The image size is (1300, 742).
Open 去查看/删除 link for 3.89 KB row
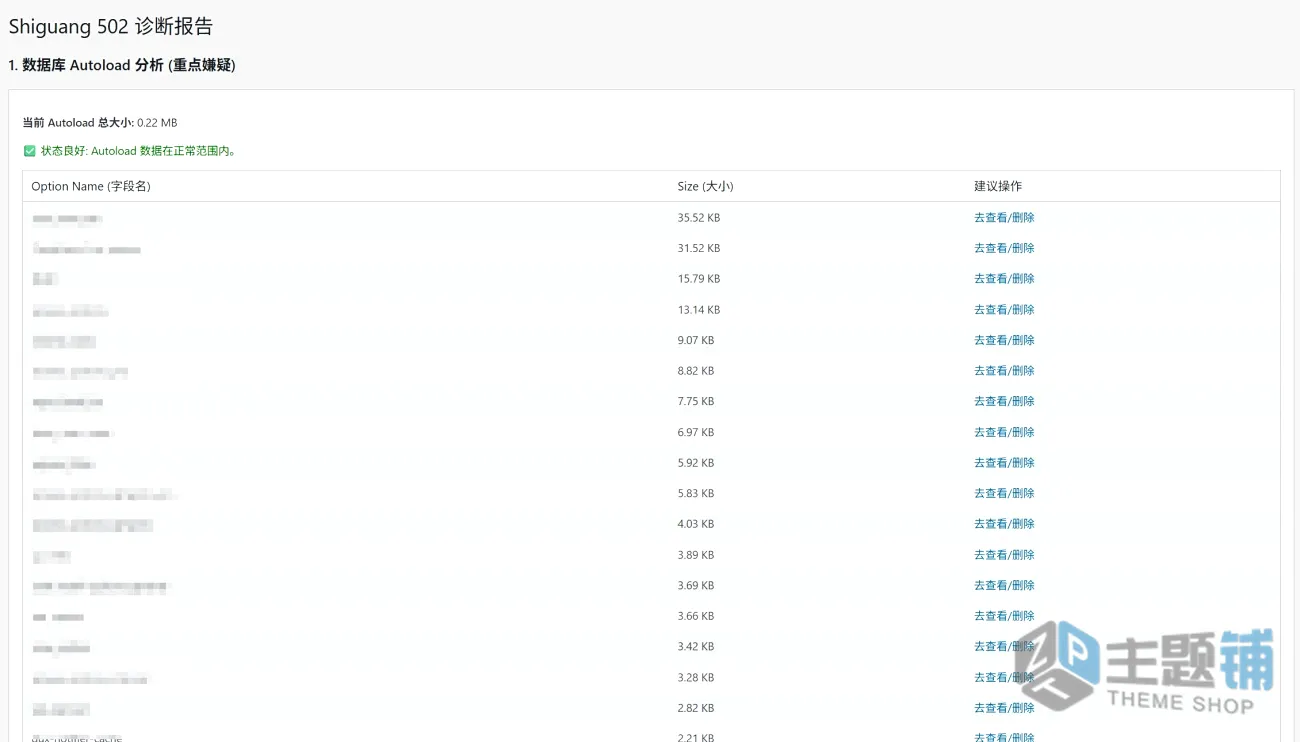point(1004,555)
